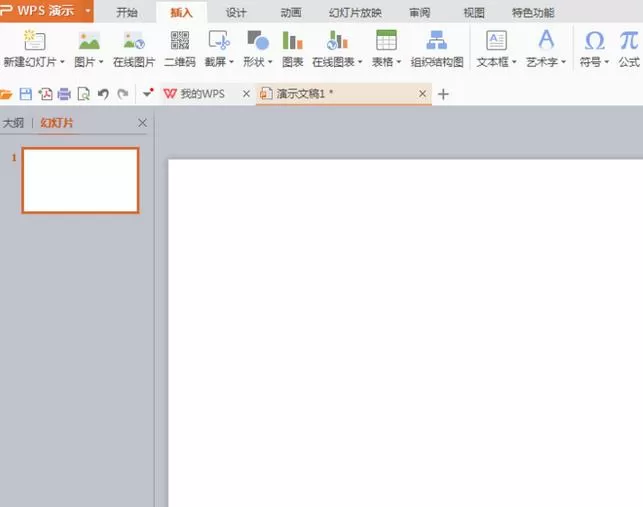Click the New Slide (新建幻灯片) icon

pyautogui.click(x=34, y=40)
